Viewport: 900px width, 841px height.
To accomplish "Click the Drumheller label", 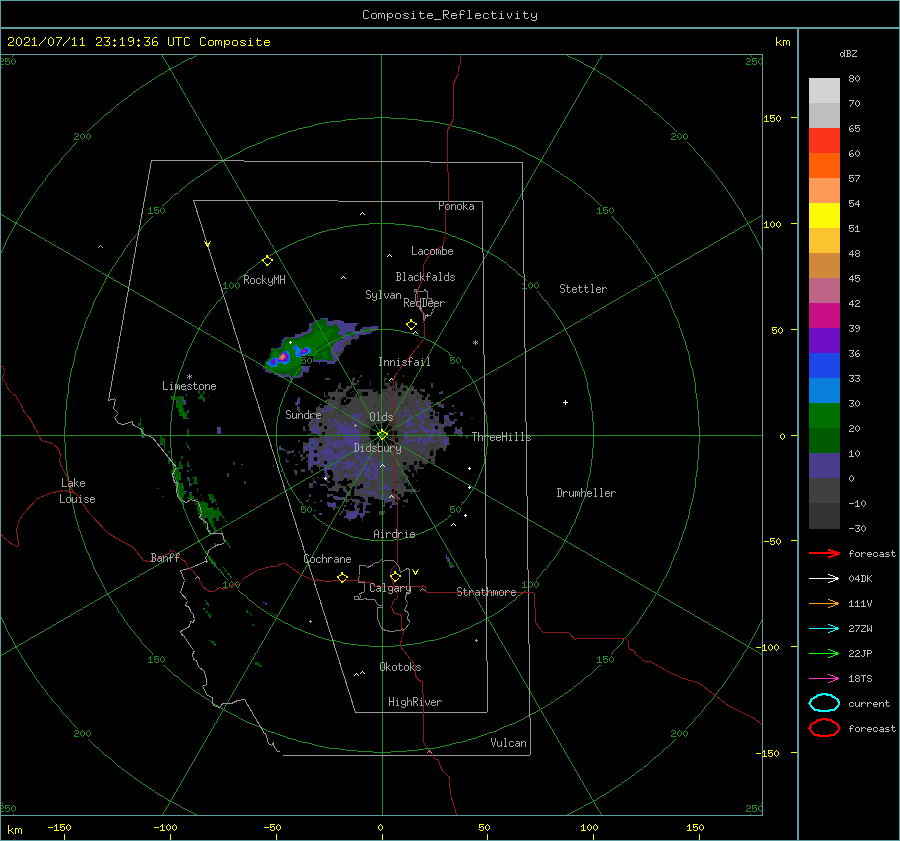I will (586, 493).
